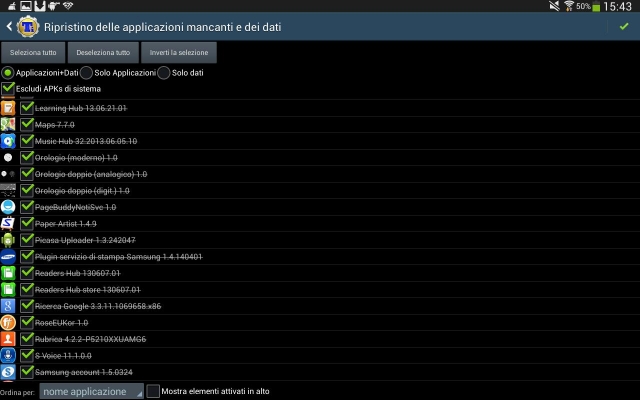This screenshot has width=640, height=400.
Task: Tap the Paper Artist app icon
Action: [x=8, y=223]
